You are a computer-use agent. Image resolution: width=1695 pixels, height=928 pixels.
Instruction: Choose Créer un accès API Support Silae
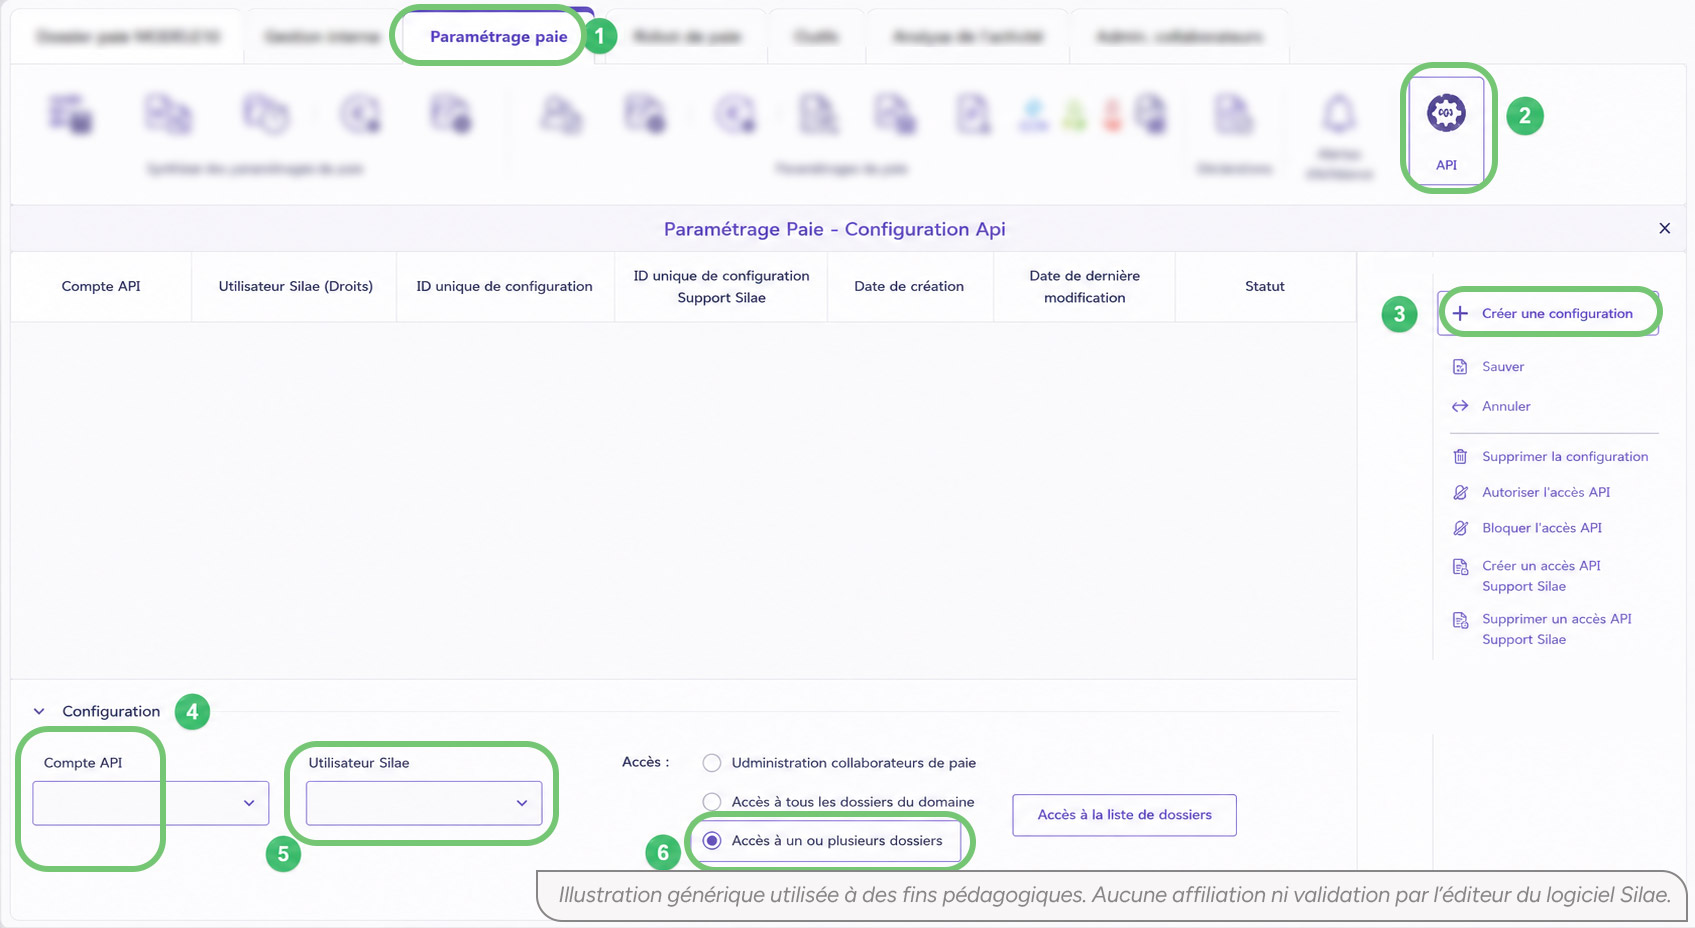1527,576
